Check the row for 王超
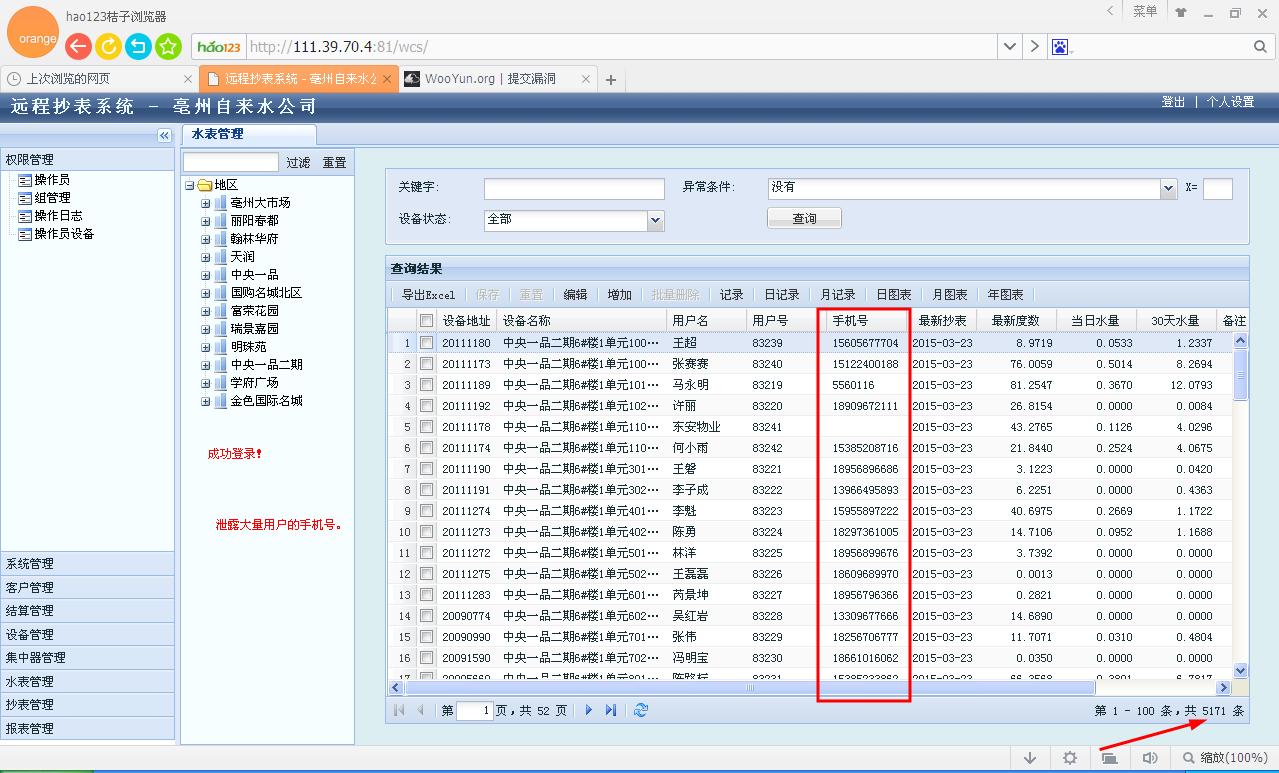Screen dimensions: 1279x773 tap(427, 343)
